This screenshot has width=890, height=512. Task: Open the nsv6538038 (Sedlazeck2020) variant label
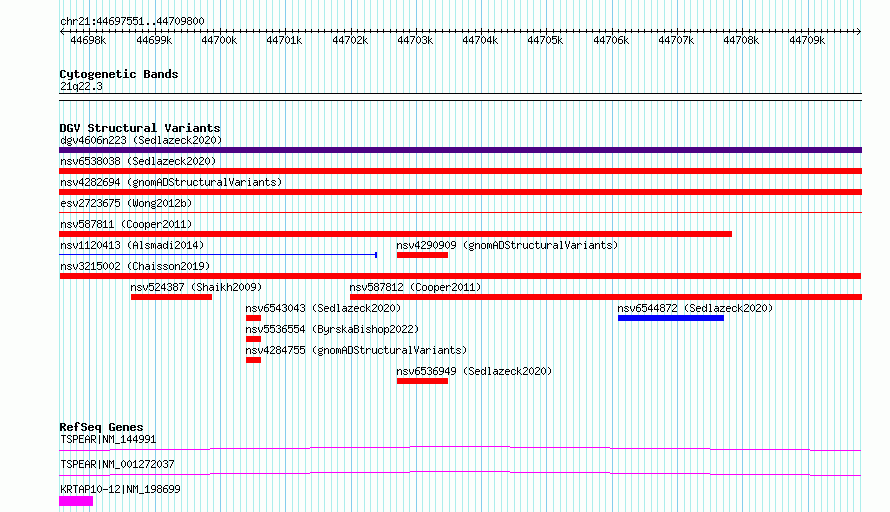(138, 161)
